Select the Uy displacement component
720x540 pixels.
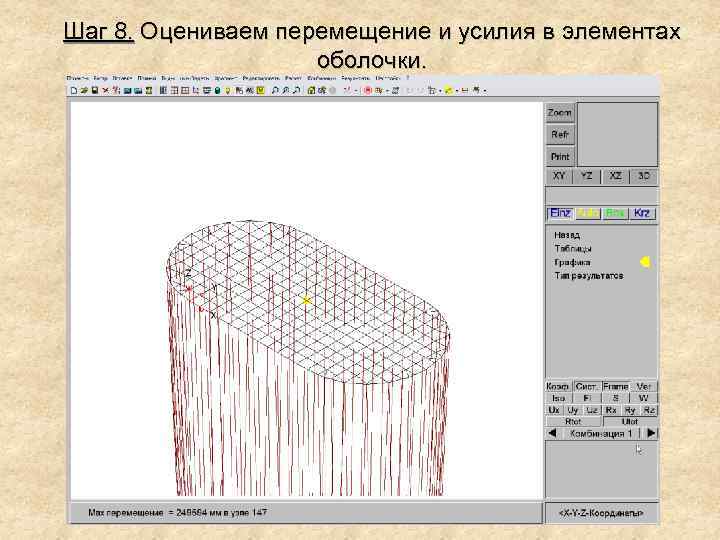pos(573,410)
